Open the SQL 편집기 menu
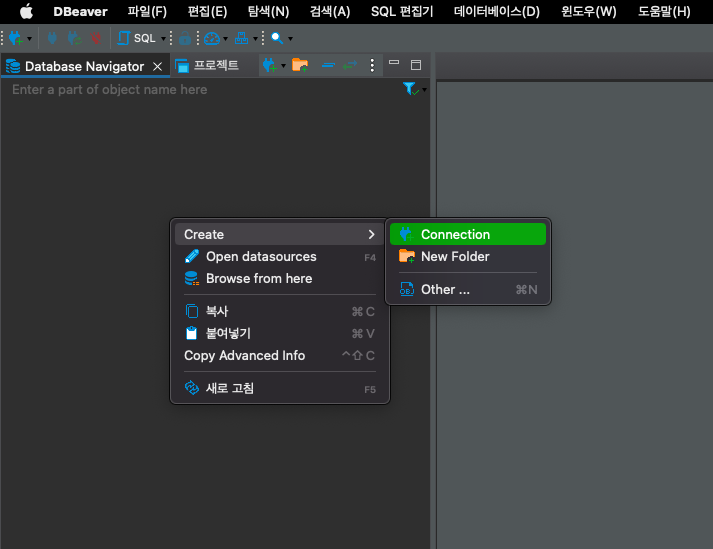 click(402, 11)
